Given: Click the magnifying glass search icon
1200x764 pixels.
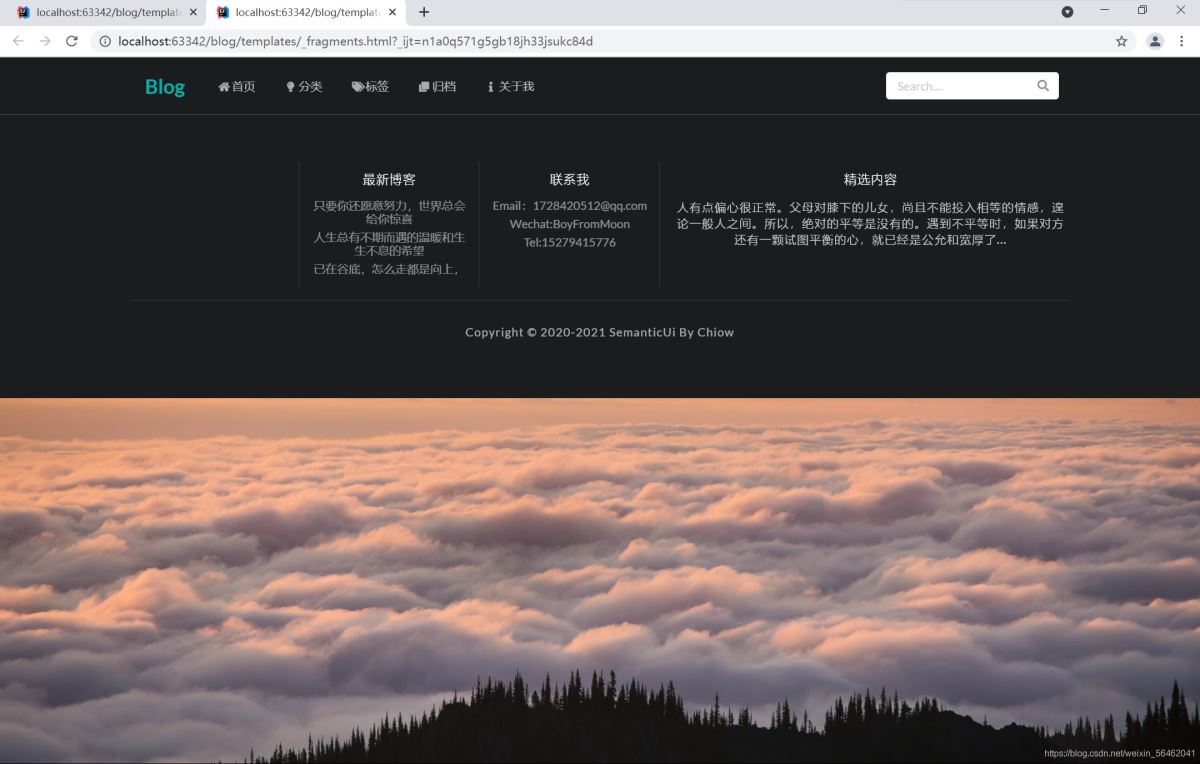Looking at the screenshot, I should click(x=1043, y=85).
